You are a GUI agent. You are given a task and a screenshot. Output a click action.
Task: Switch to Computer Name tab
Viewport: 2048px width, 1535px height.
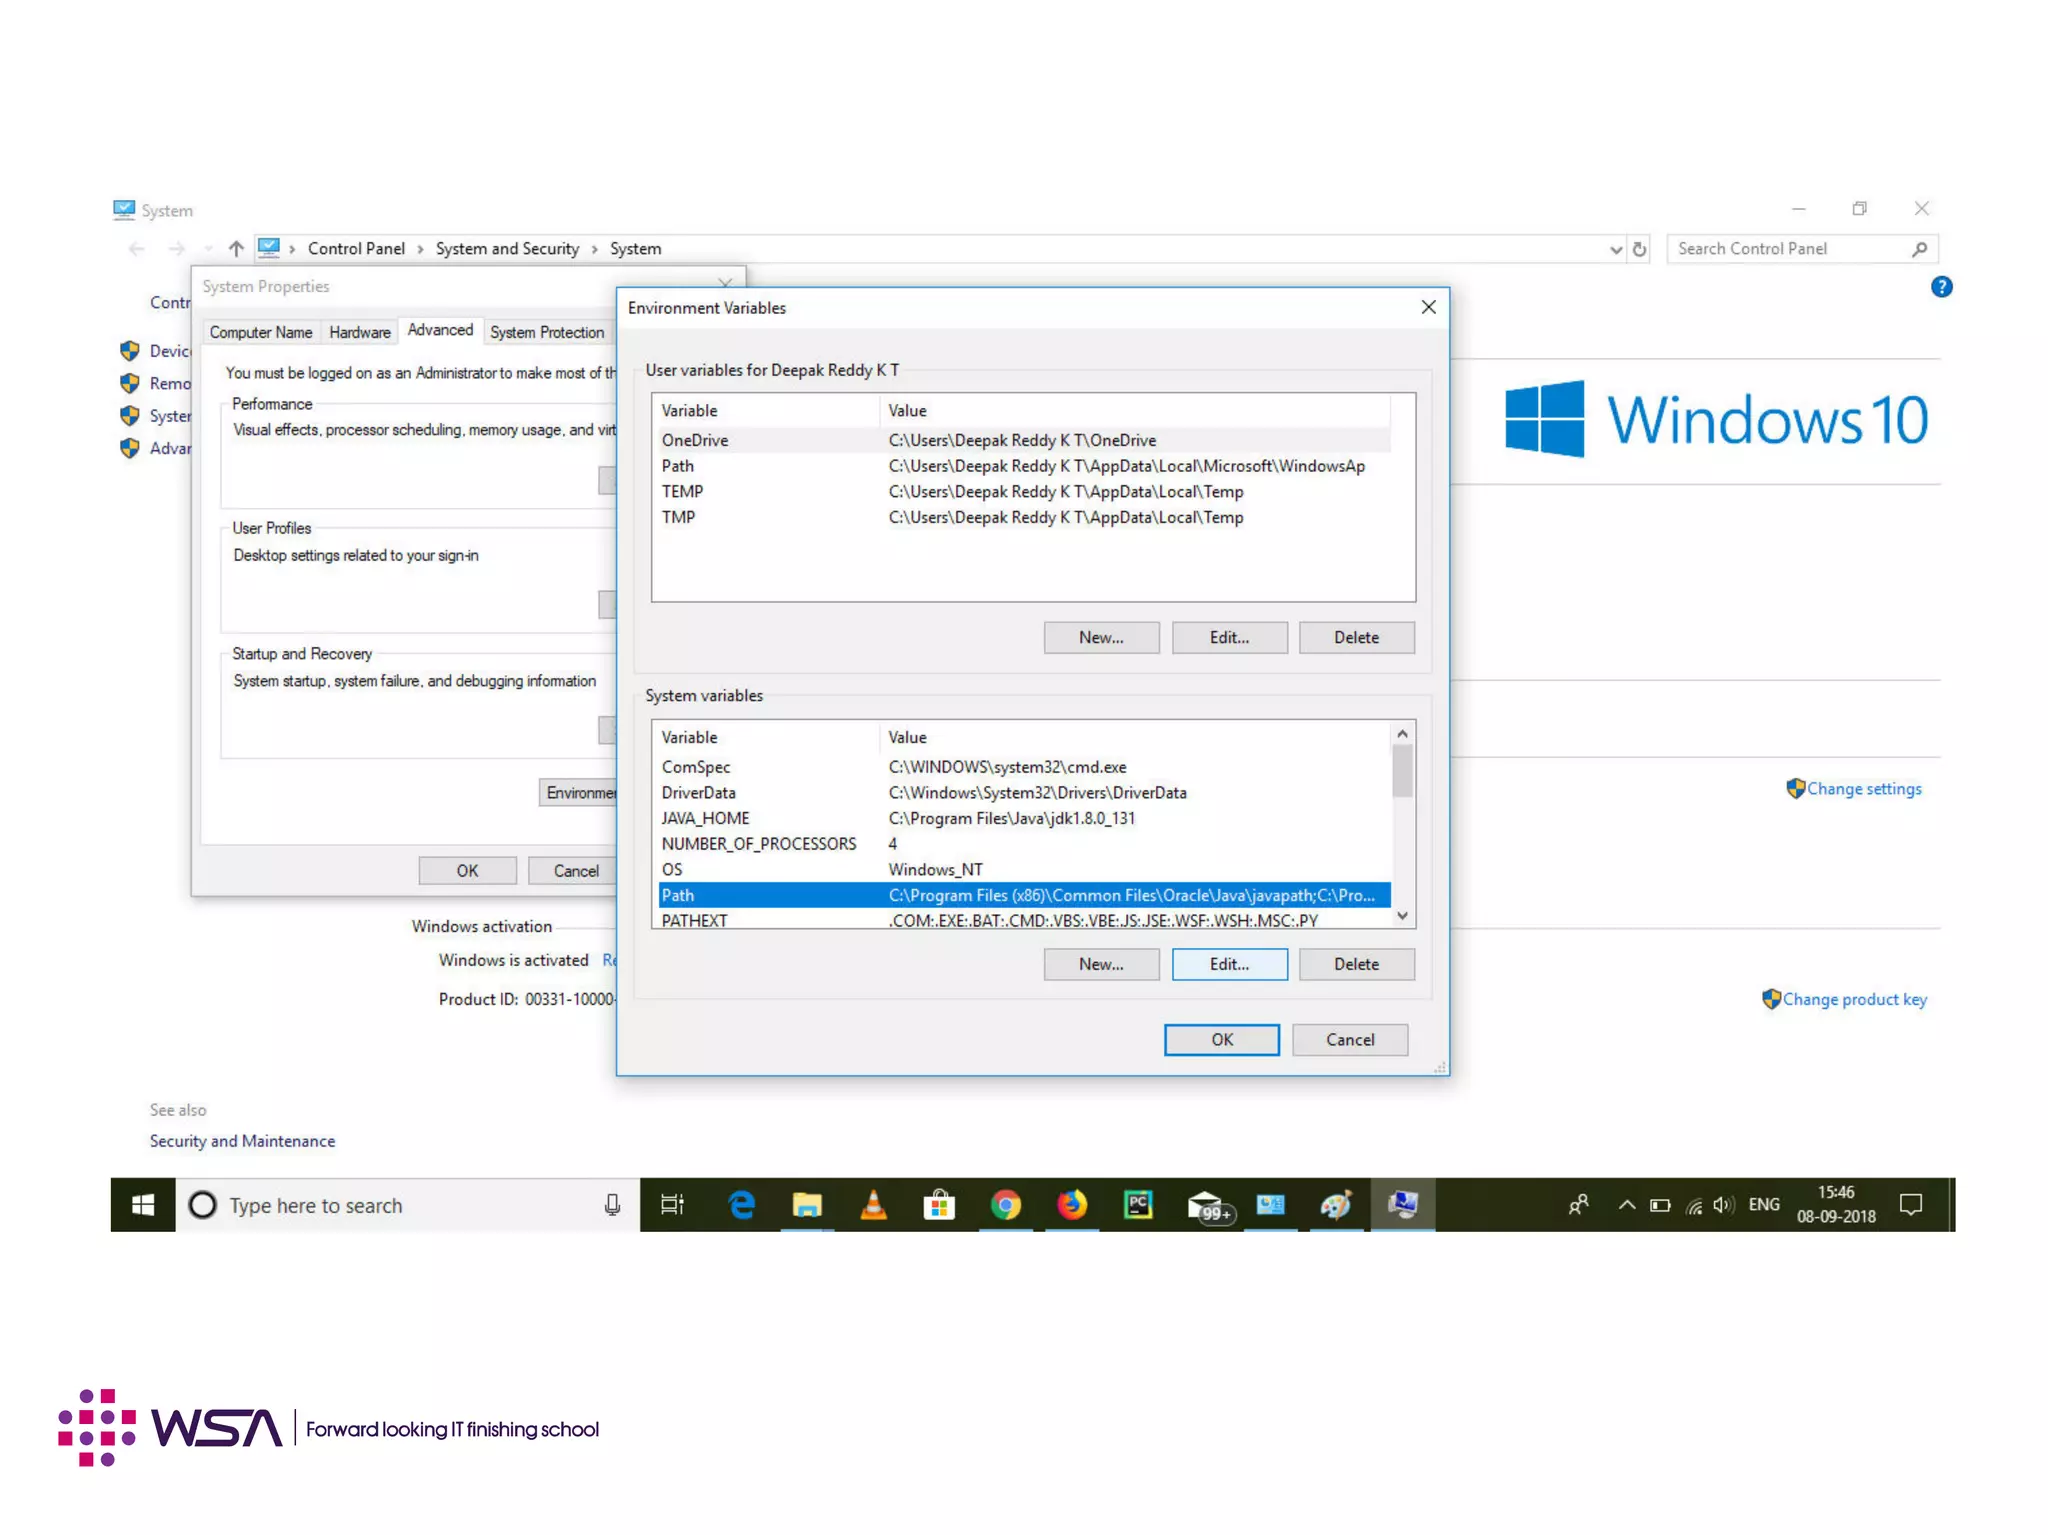(x=260, y=333)
